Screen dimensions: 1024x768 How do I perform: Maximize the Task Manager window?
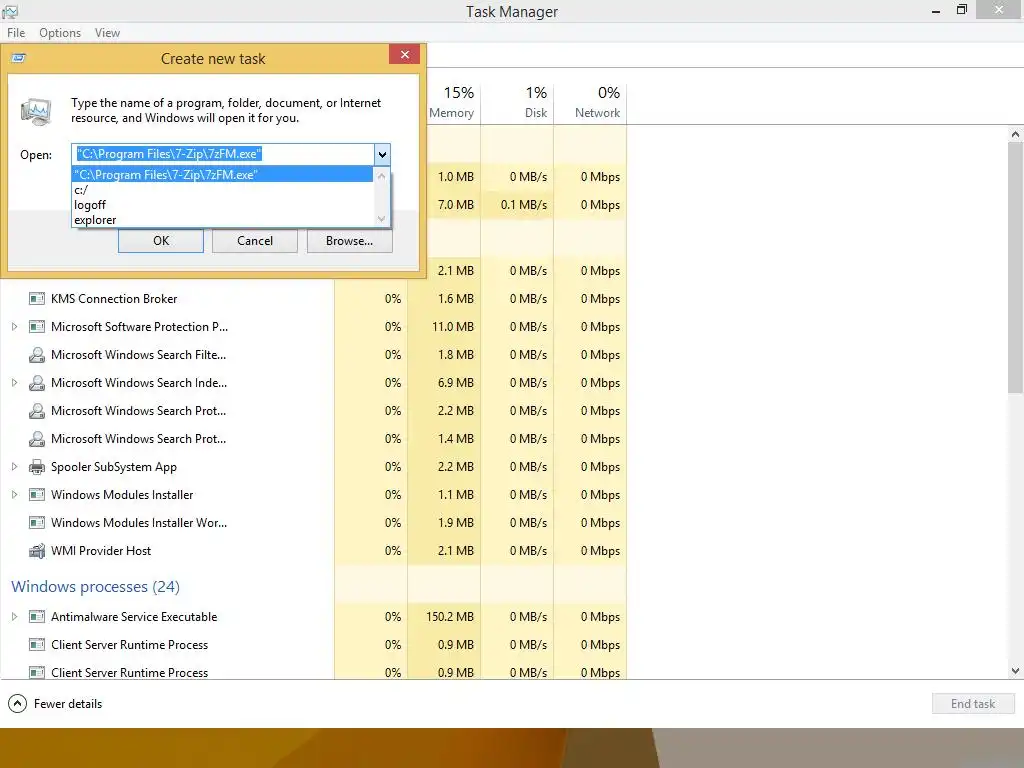click(x=961, y=10)
